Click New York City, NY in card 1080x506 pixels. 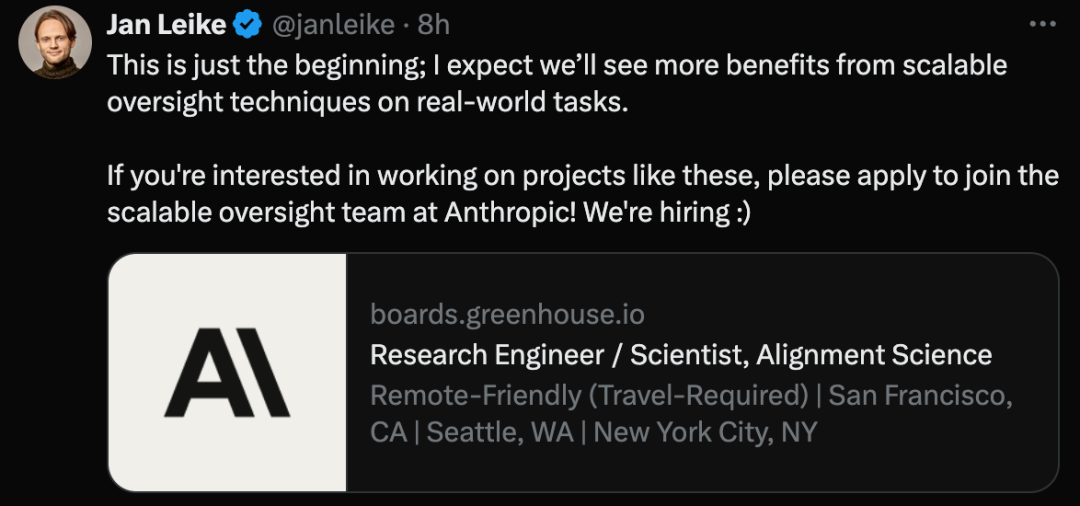[705, 432]
